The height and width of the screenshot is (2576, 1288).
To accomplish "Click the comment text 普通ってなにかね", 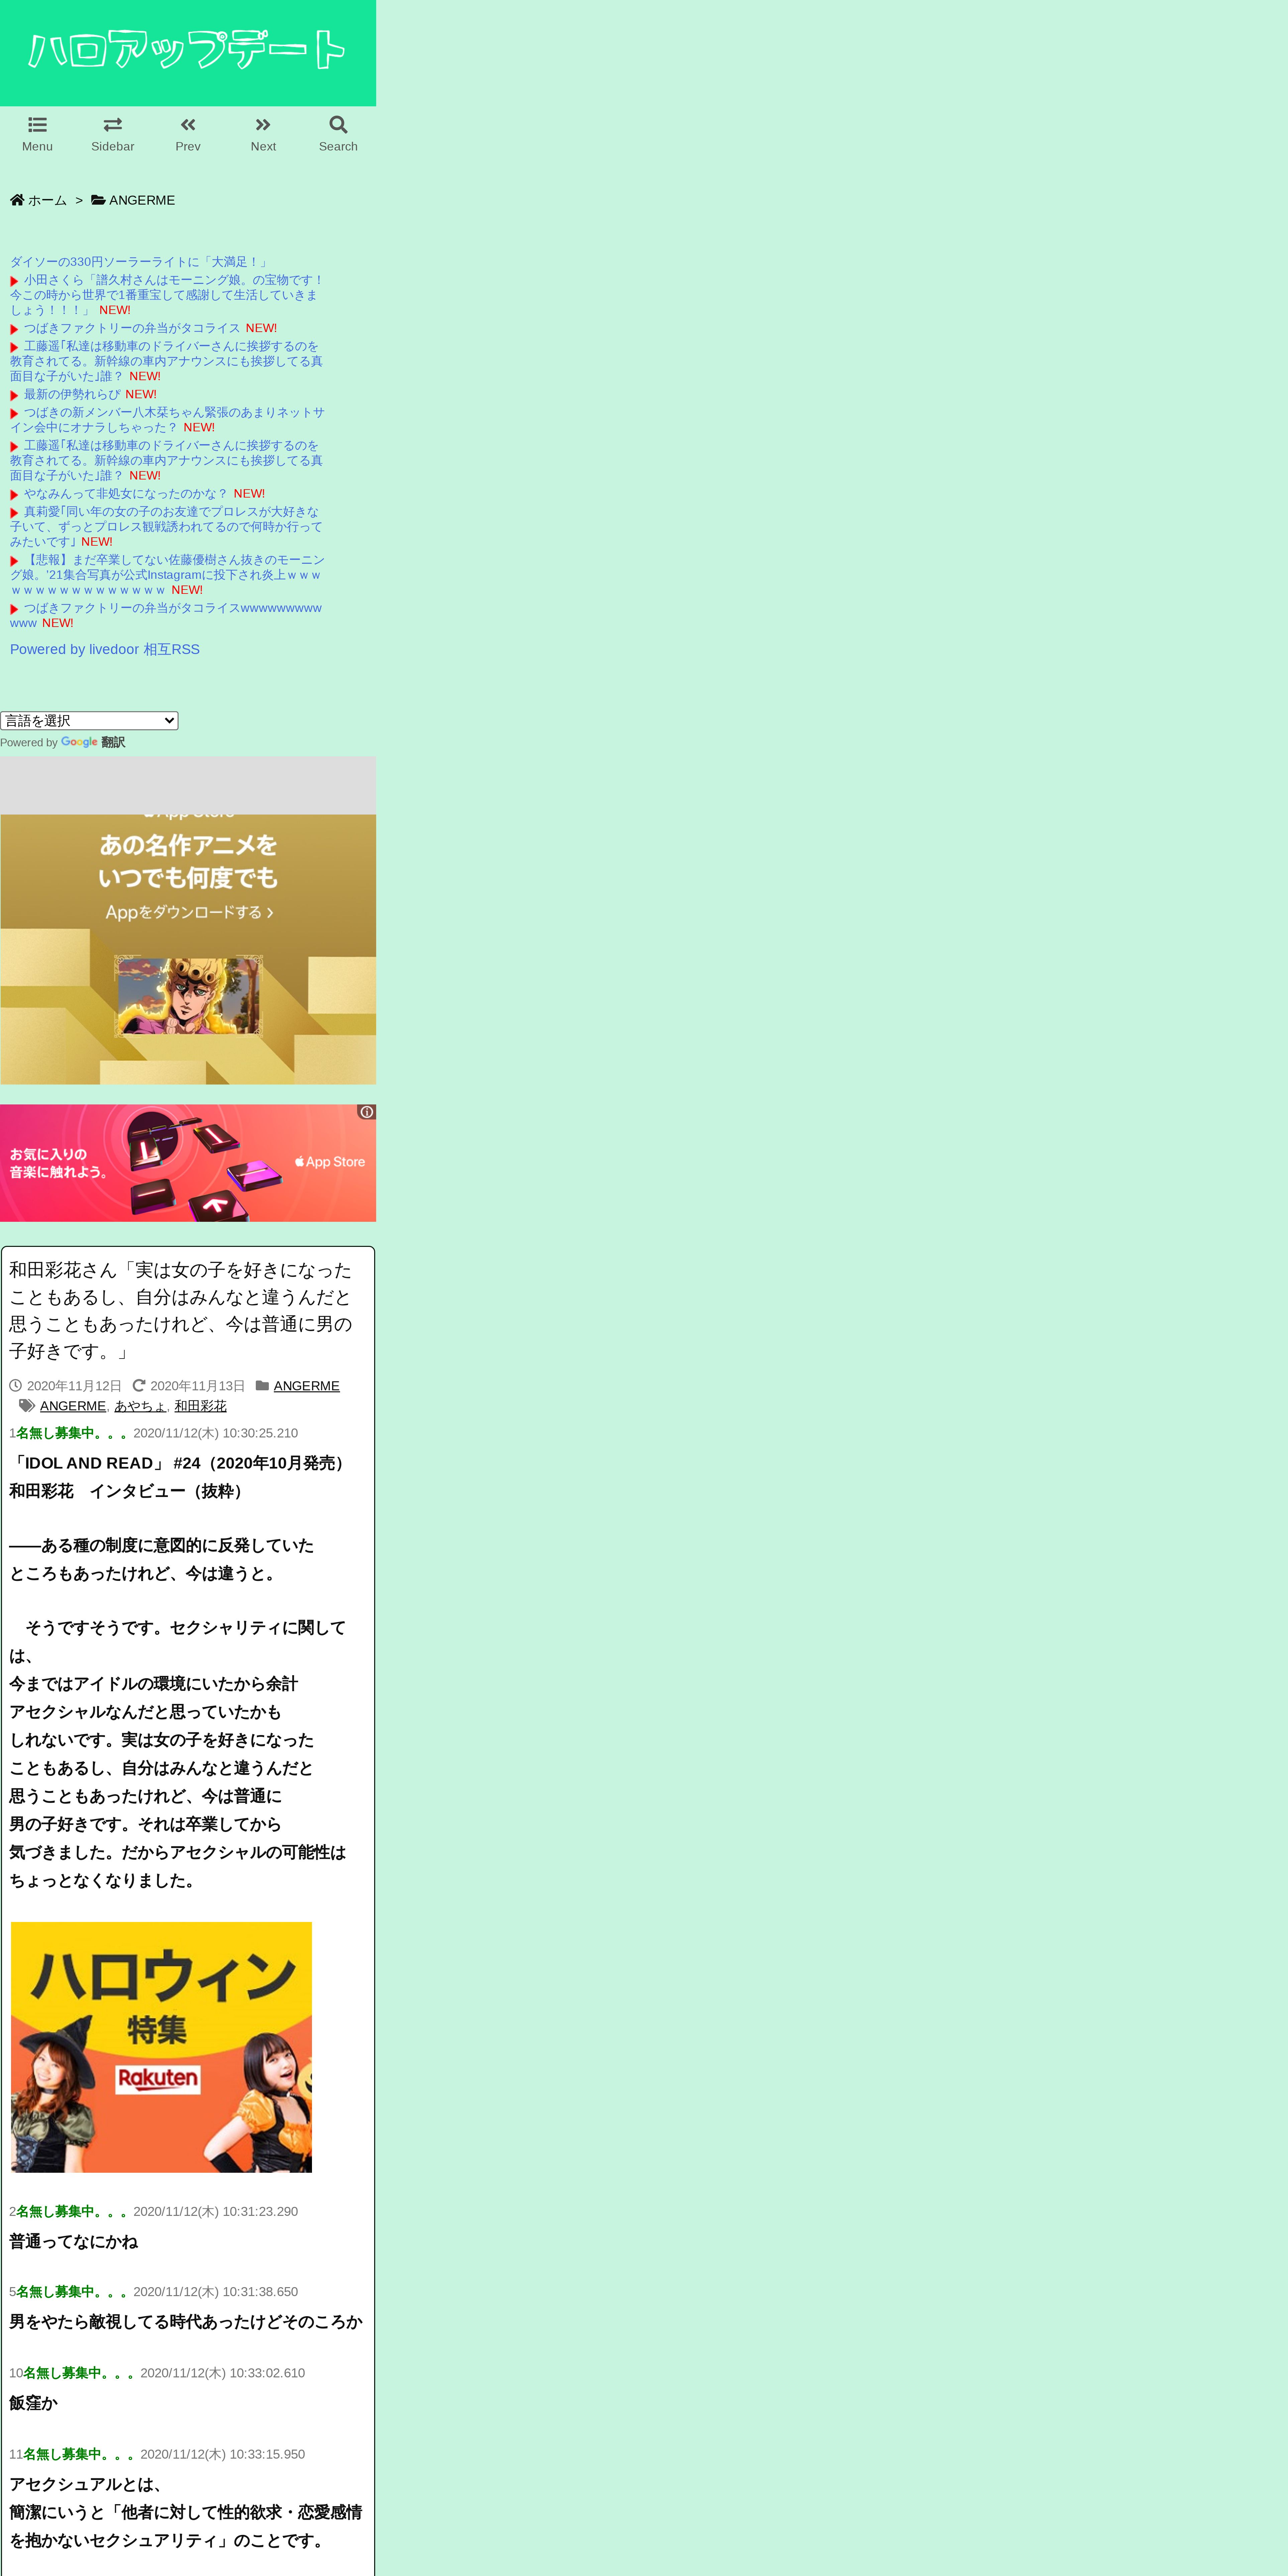I will [x=73, y=2241].
